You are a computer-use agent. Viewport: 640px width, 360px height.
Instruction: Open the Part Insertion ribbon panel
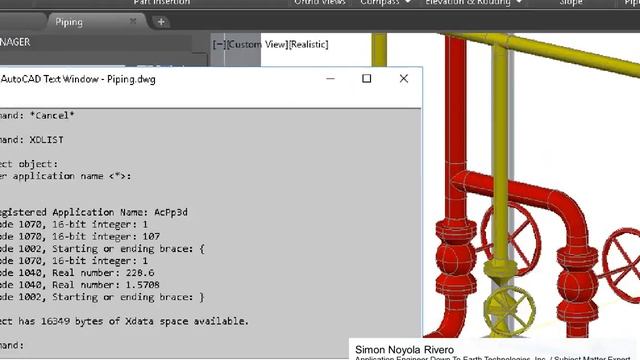162,2
